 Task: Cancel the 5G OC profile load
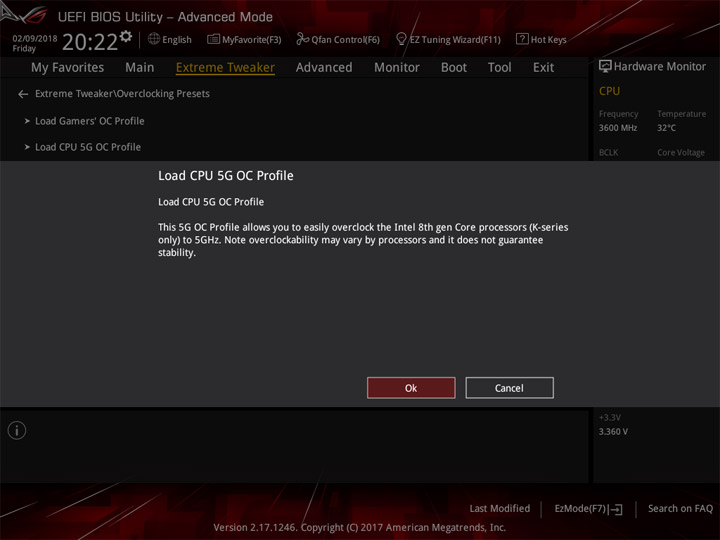click(509, 388)
